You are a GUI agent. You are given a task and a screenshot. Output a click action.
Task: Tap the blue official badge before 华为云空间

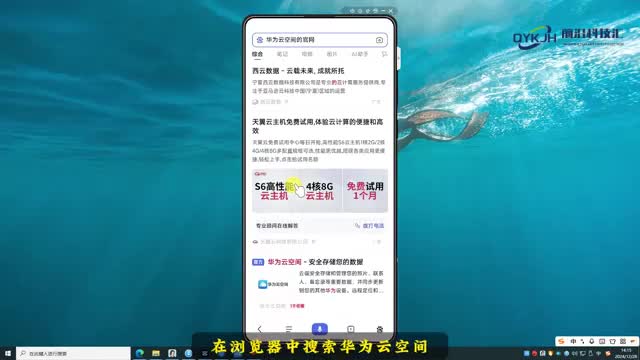click(x=258, y=262)
